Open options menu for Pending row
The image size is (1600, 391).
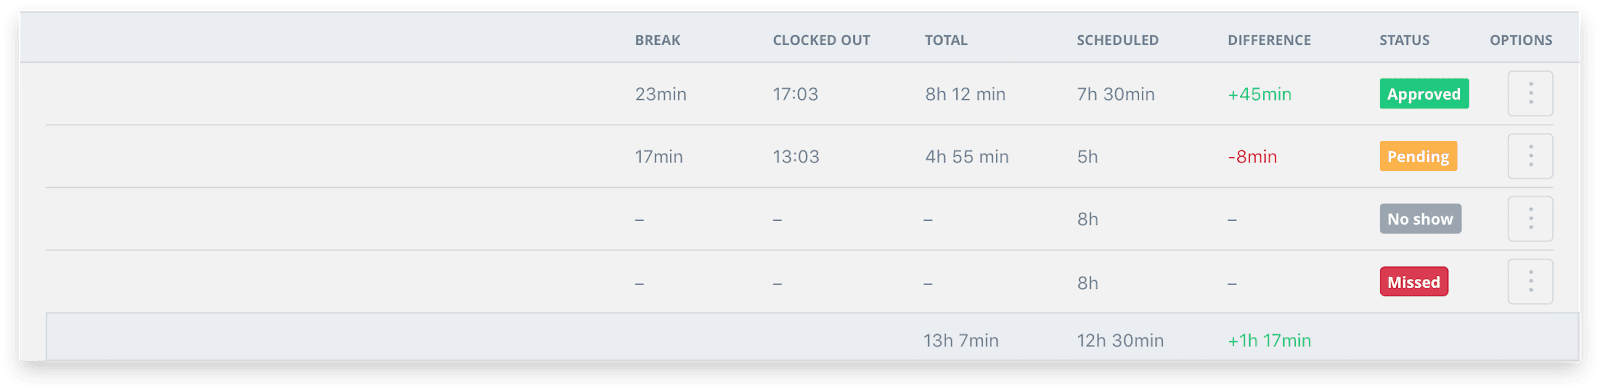coord(1530,156)
